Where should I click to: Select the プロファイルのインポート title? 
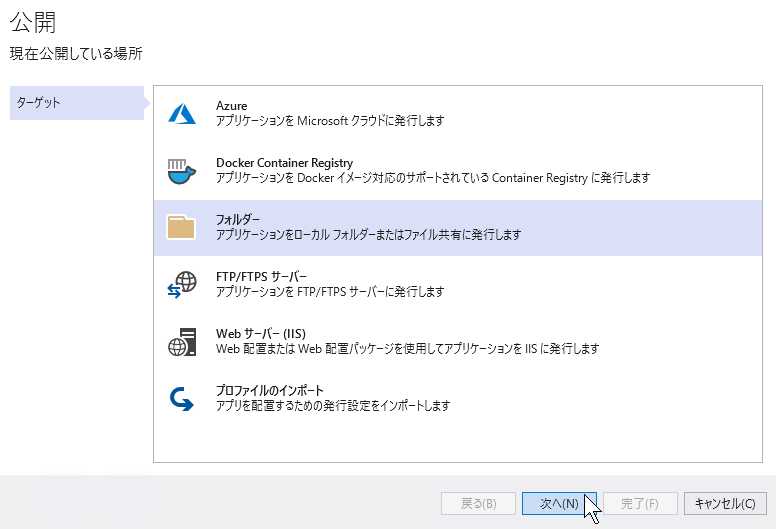point(270,390)
